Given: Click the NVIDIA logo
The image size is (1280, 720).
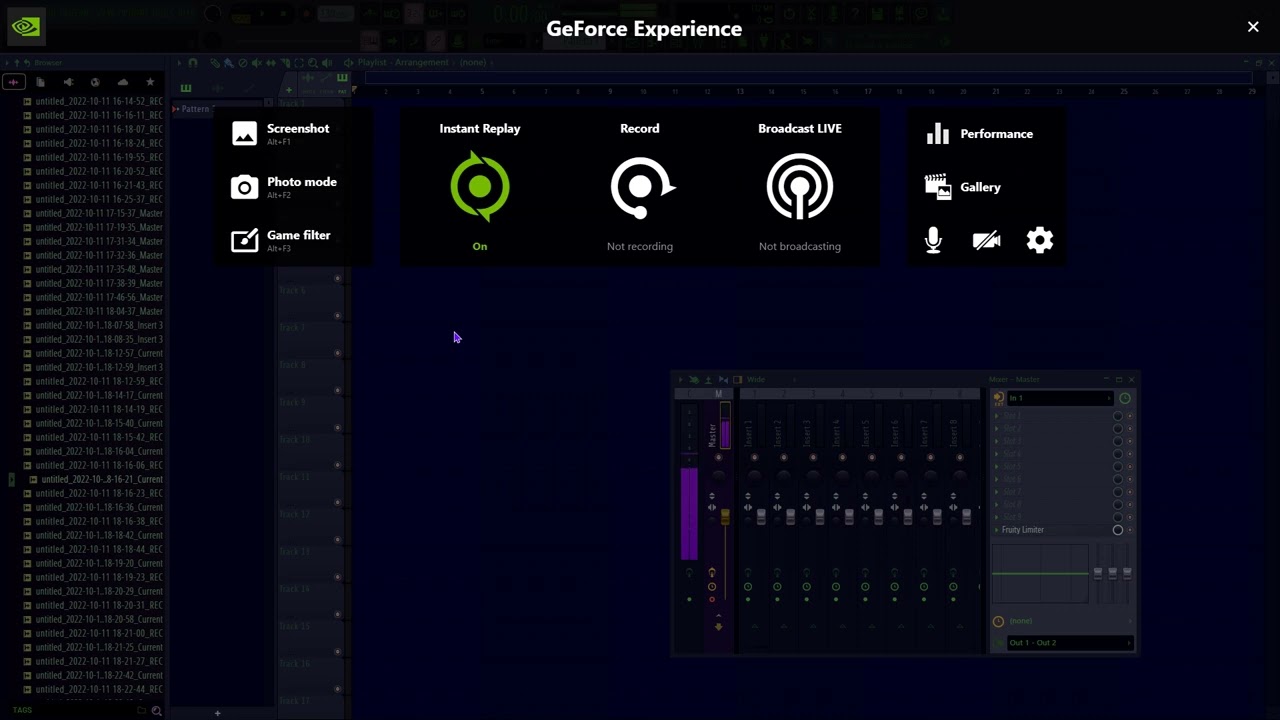Looking at the screenshot, I should 26,27.
